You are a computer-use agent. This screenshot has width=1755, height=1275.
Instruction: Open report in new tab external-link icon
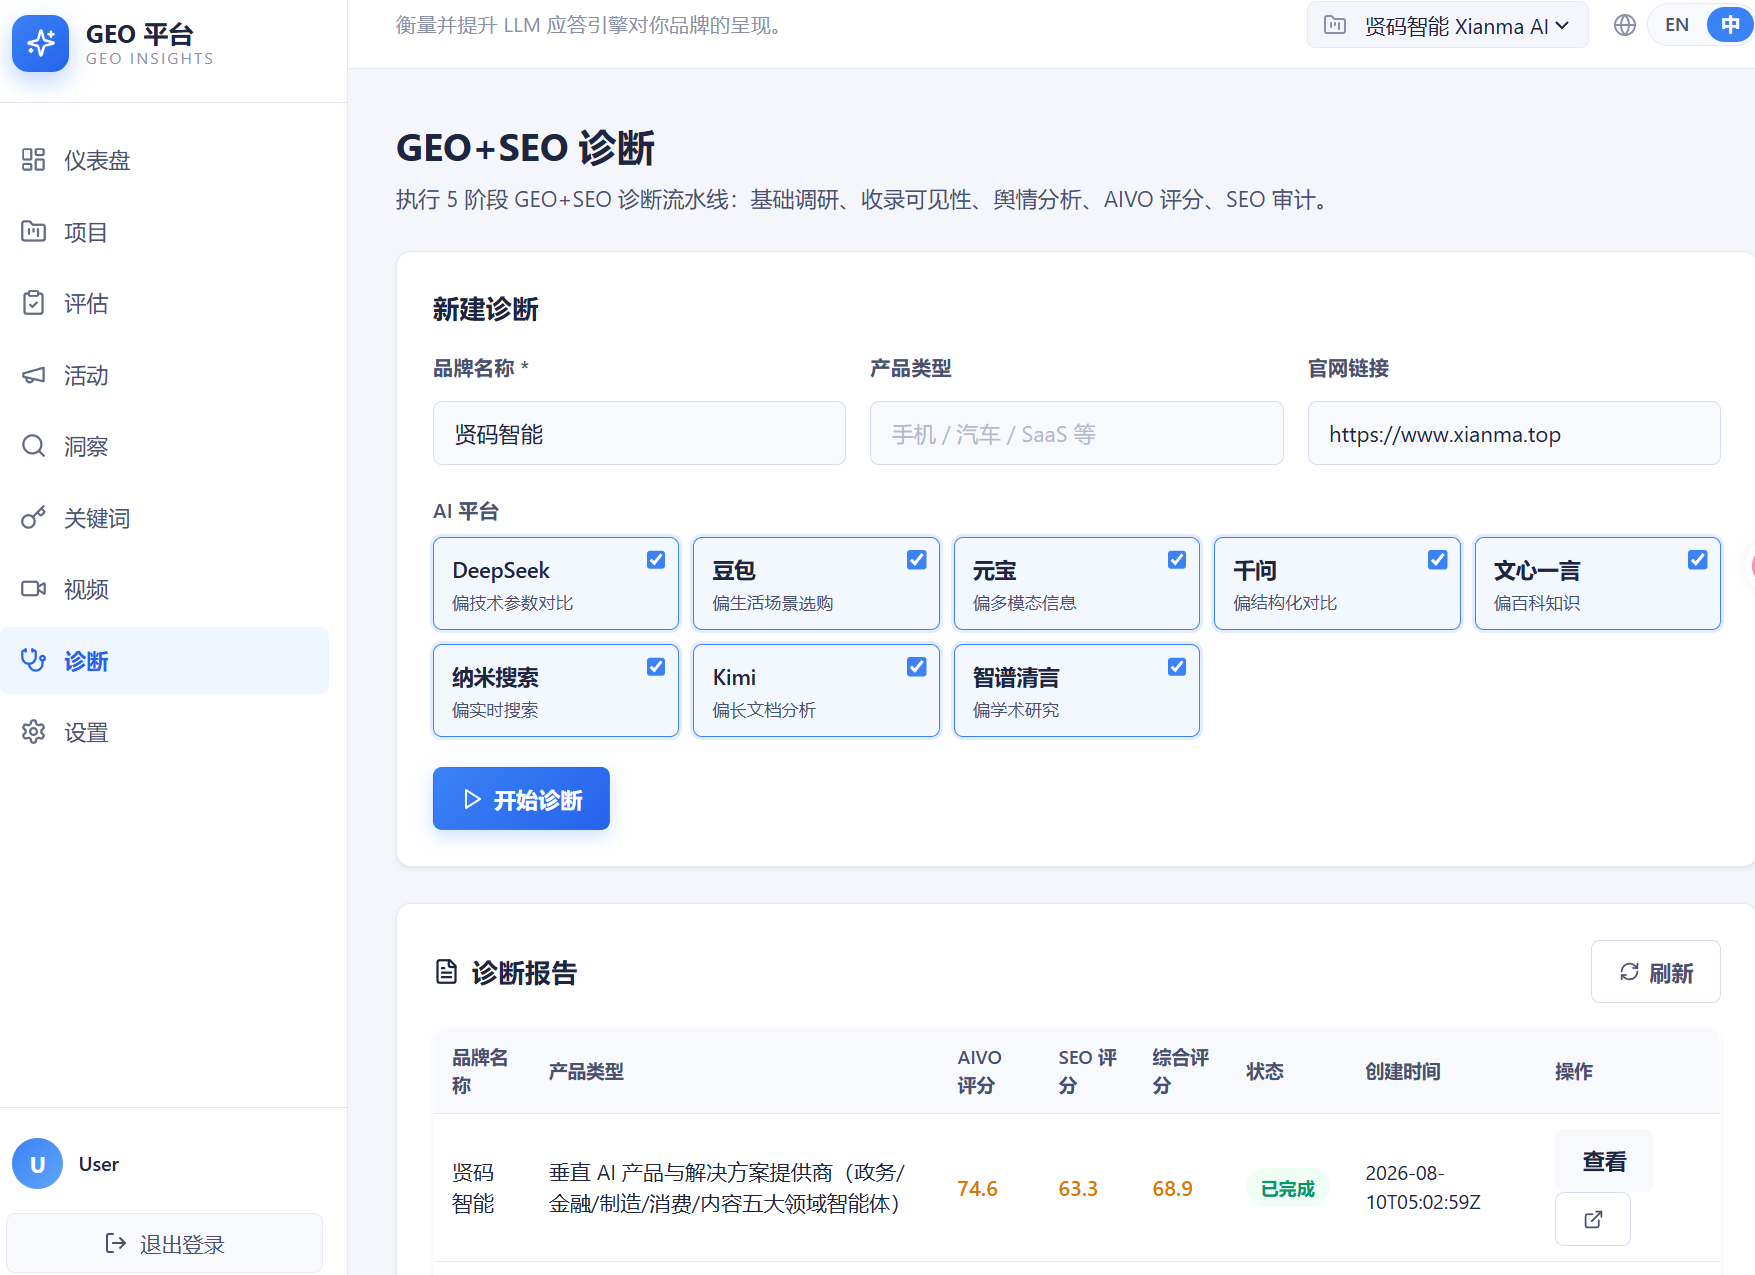pyautogui.click(x=1593, y=1219)
